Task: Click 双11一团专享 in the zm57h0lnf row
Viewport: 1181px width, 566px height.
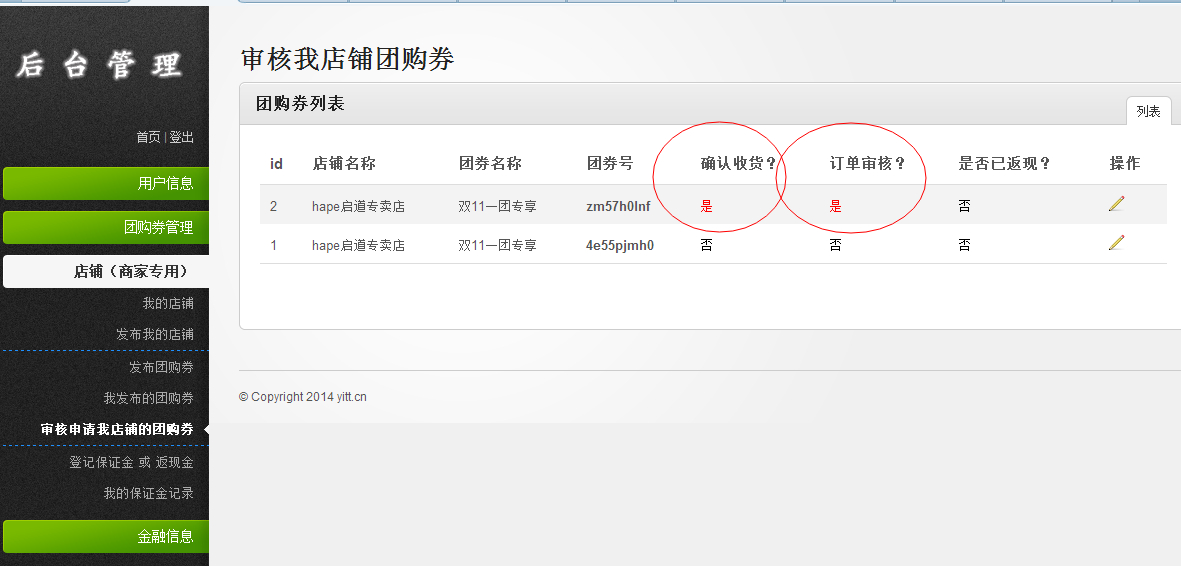Action: click(497, 207)
